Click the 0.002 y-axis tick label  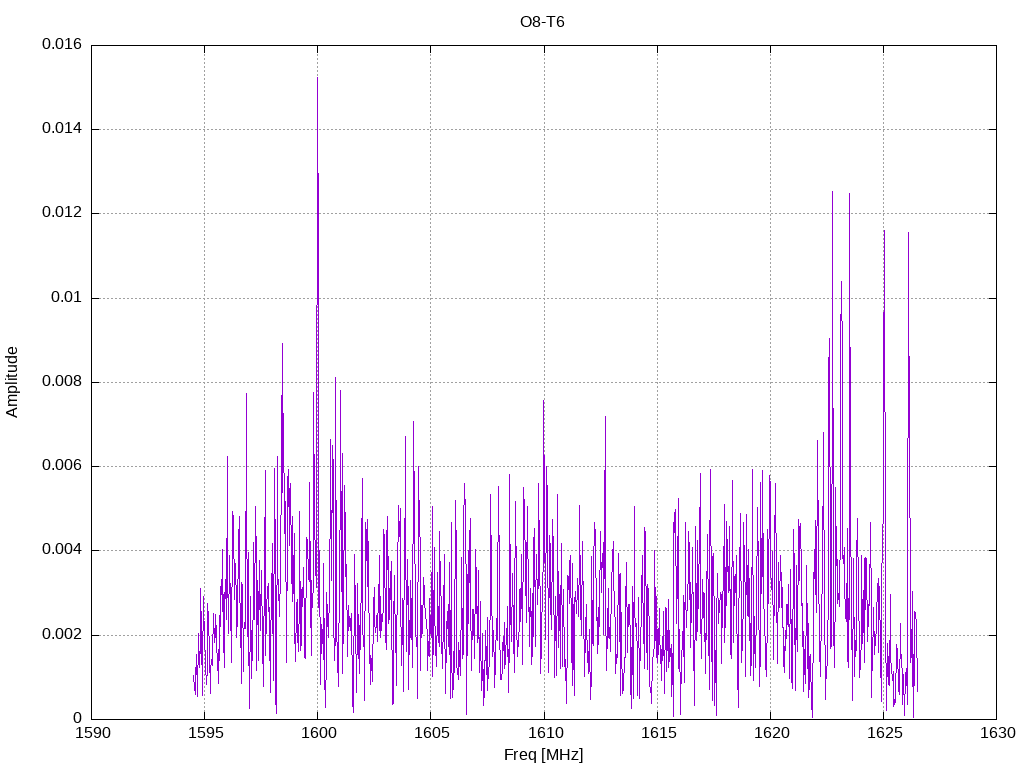62,635
